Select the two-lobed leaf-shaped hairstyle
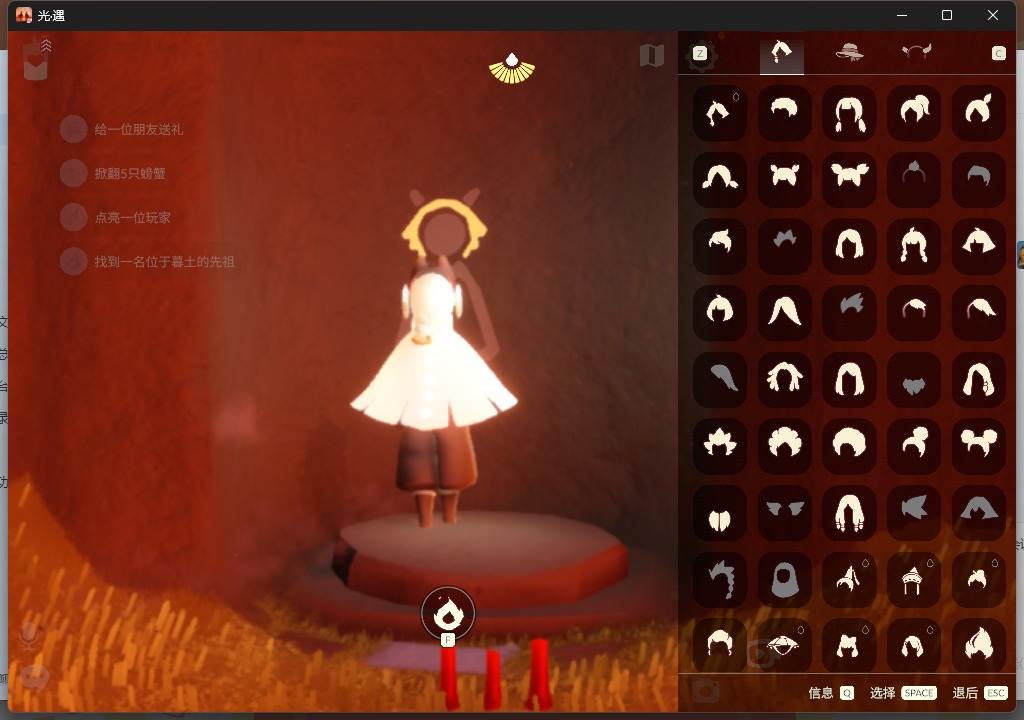 point(720,513)
